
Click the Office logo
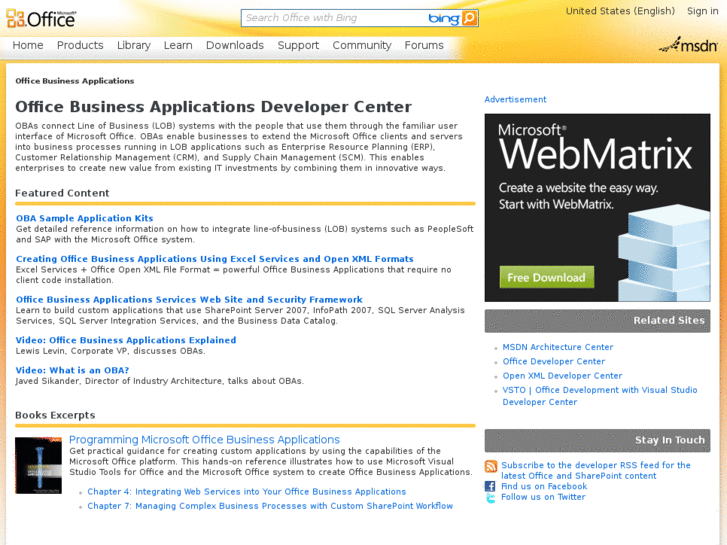click(x=41, y=19)
